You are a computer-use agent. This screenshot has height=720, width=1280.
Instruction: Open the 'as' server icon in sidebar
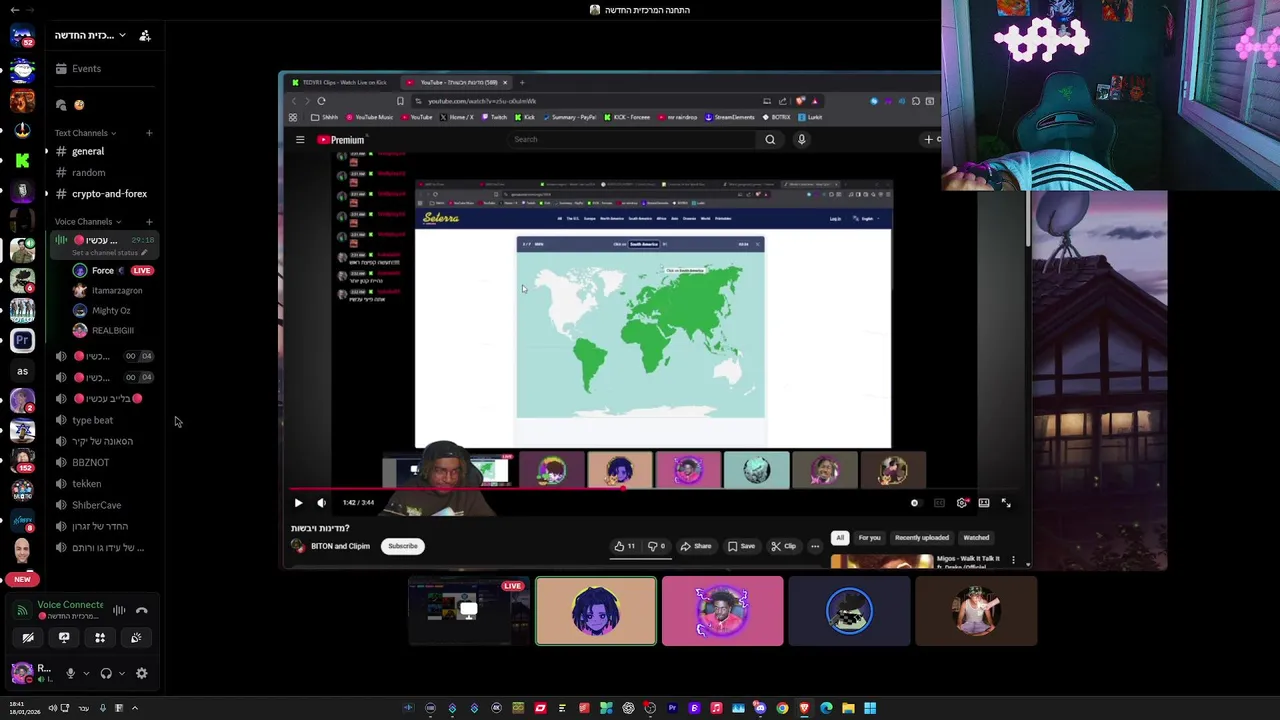click(x=22, y=371)
